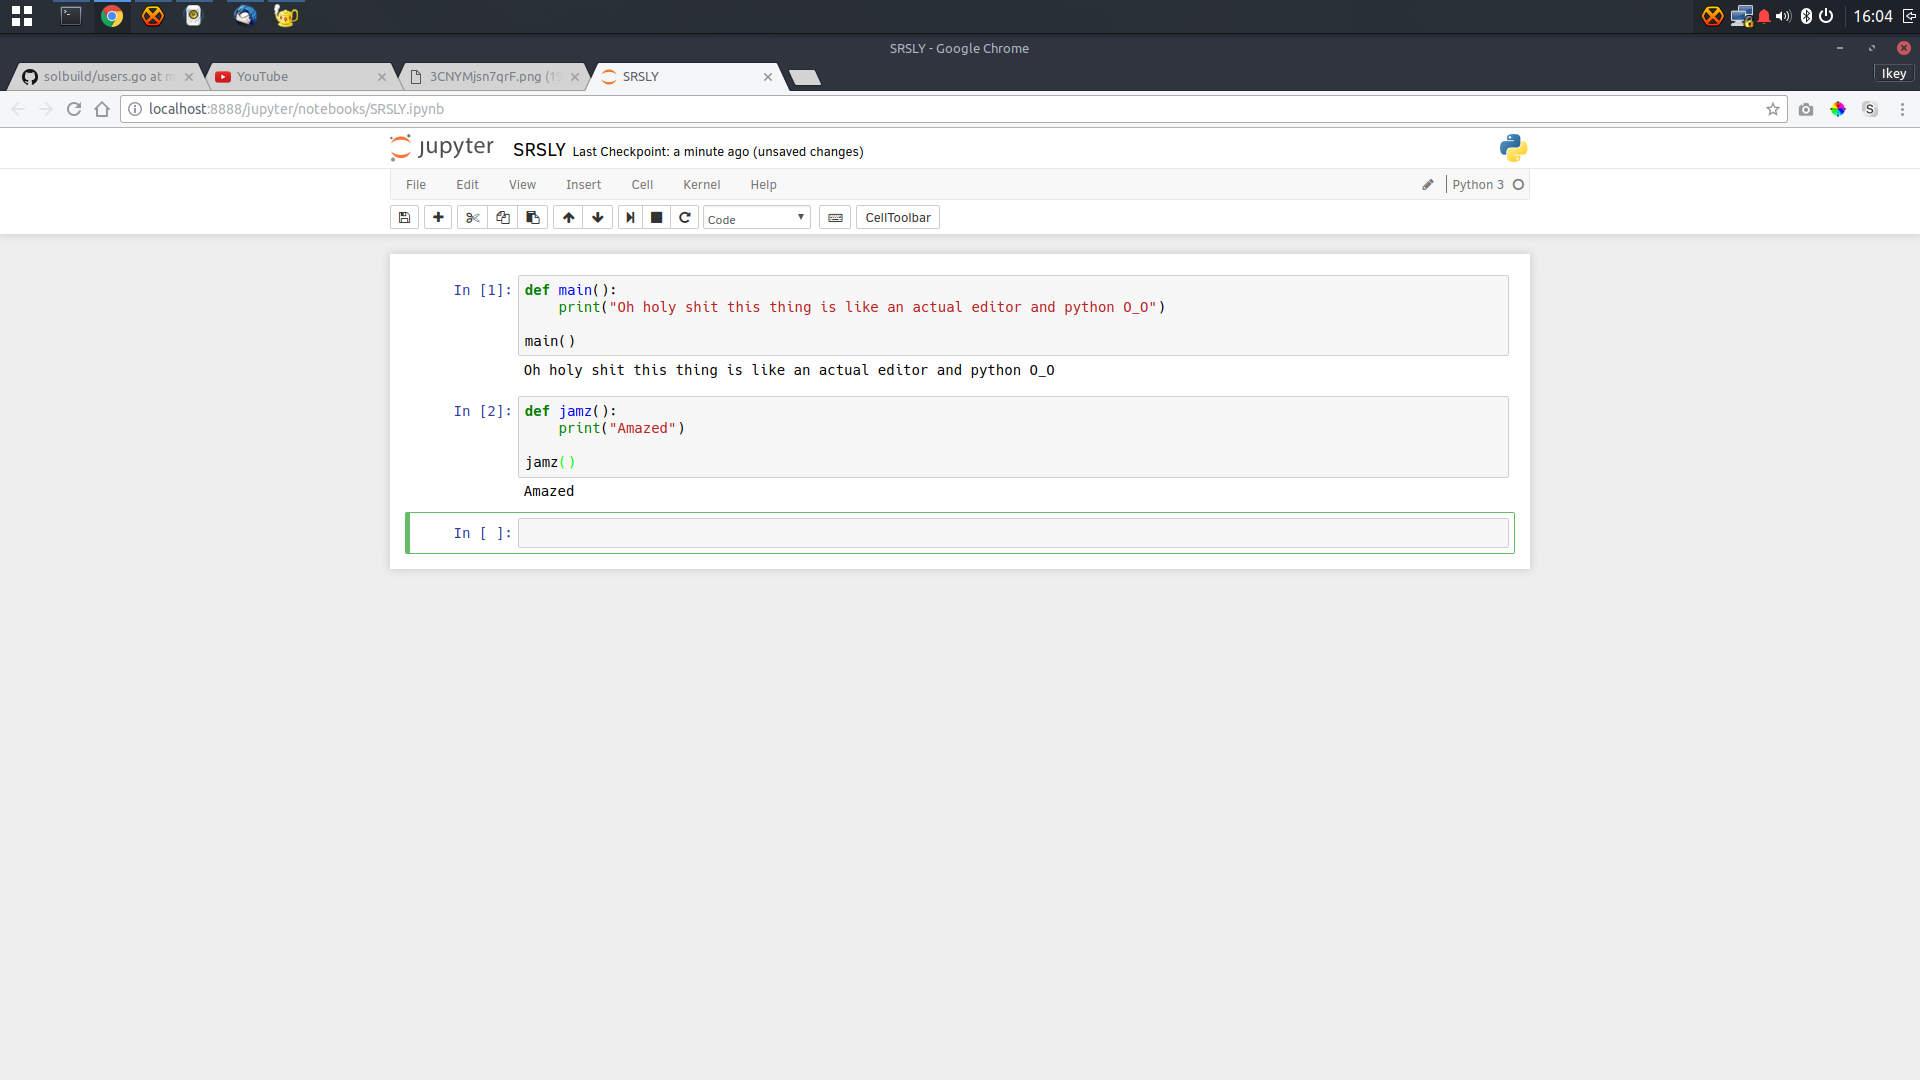Open Bluetooth indicator in system tray
The width and height of the screenshot is (1920, 1080).
click(1806, 16)
